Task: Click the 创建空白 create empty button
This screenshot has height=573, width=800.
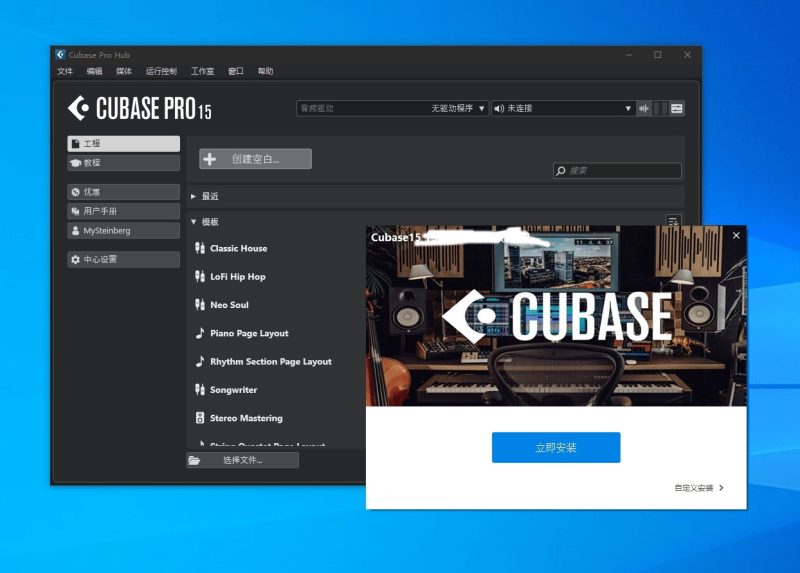Action: click(x=256, y=159)
